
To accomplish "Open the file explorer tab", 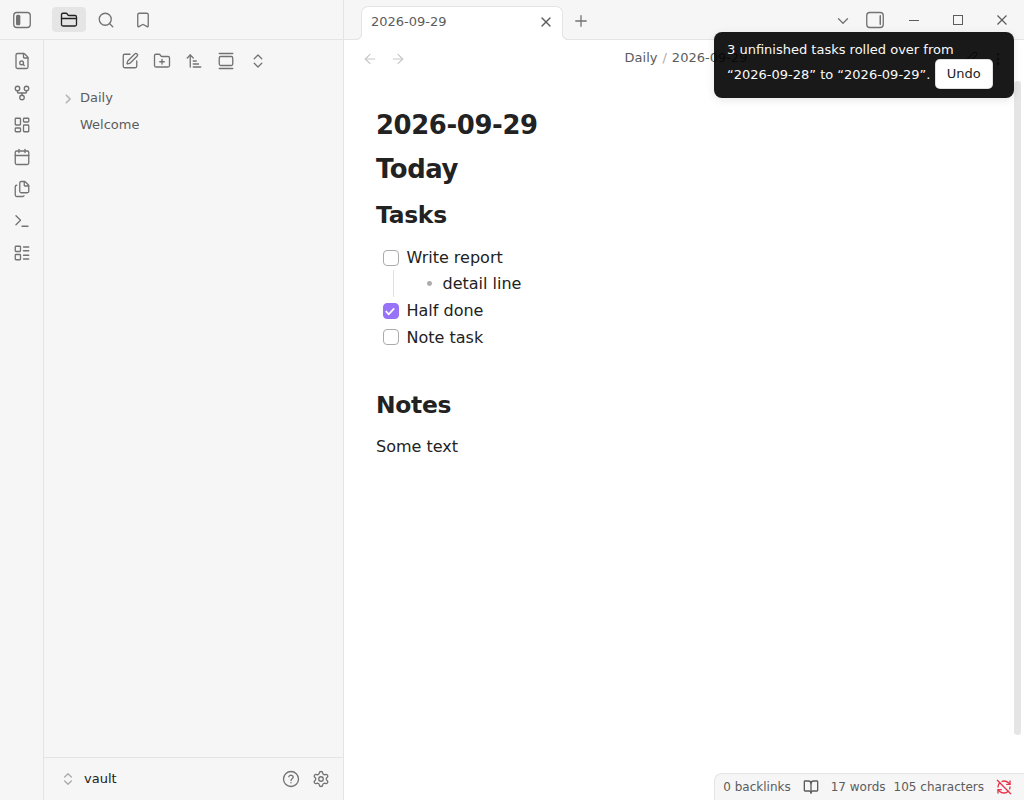I will [x=69, y=20].
